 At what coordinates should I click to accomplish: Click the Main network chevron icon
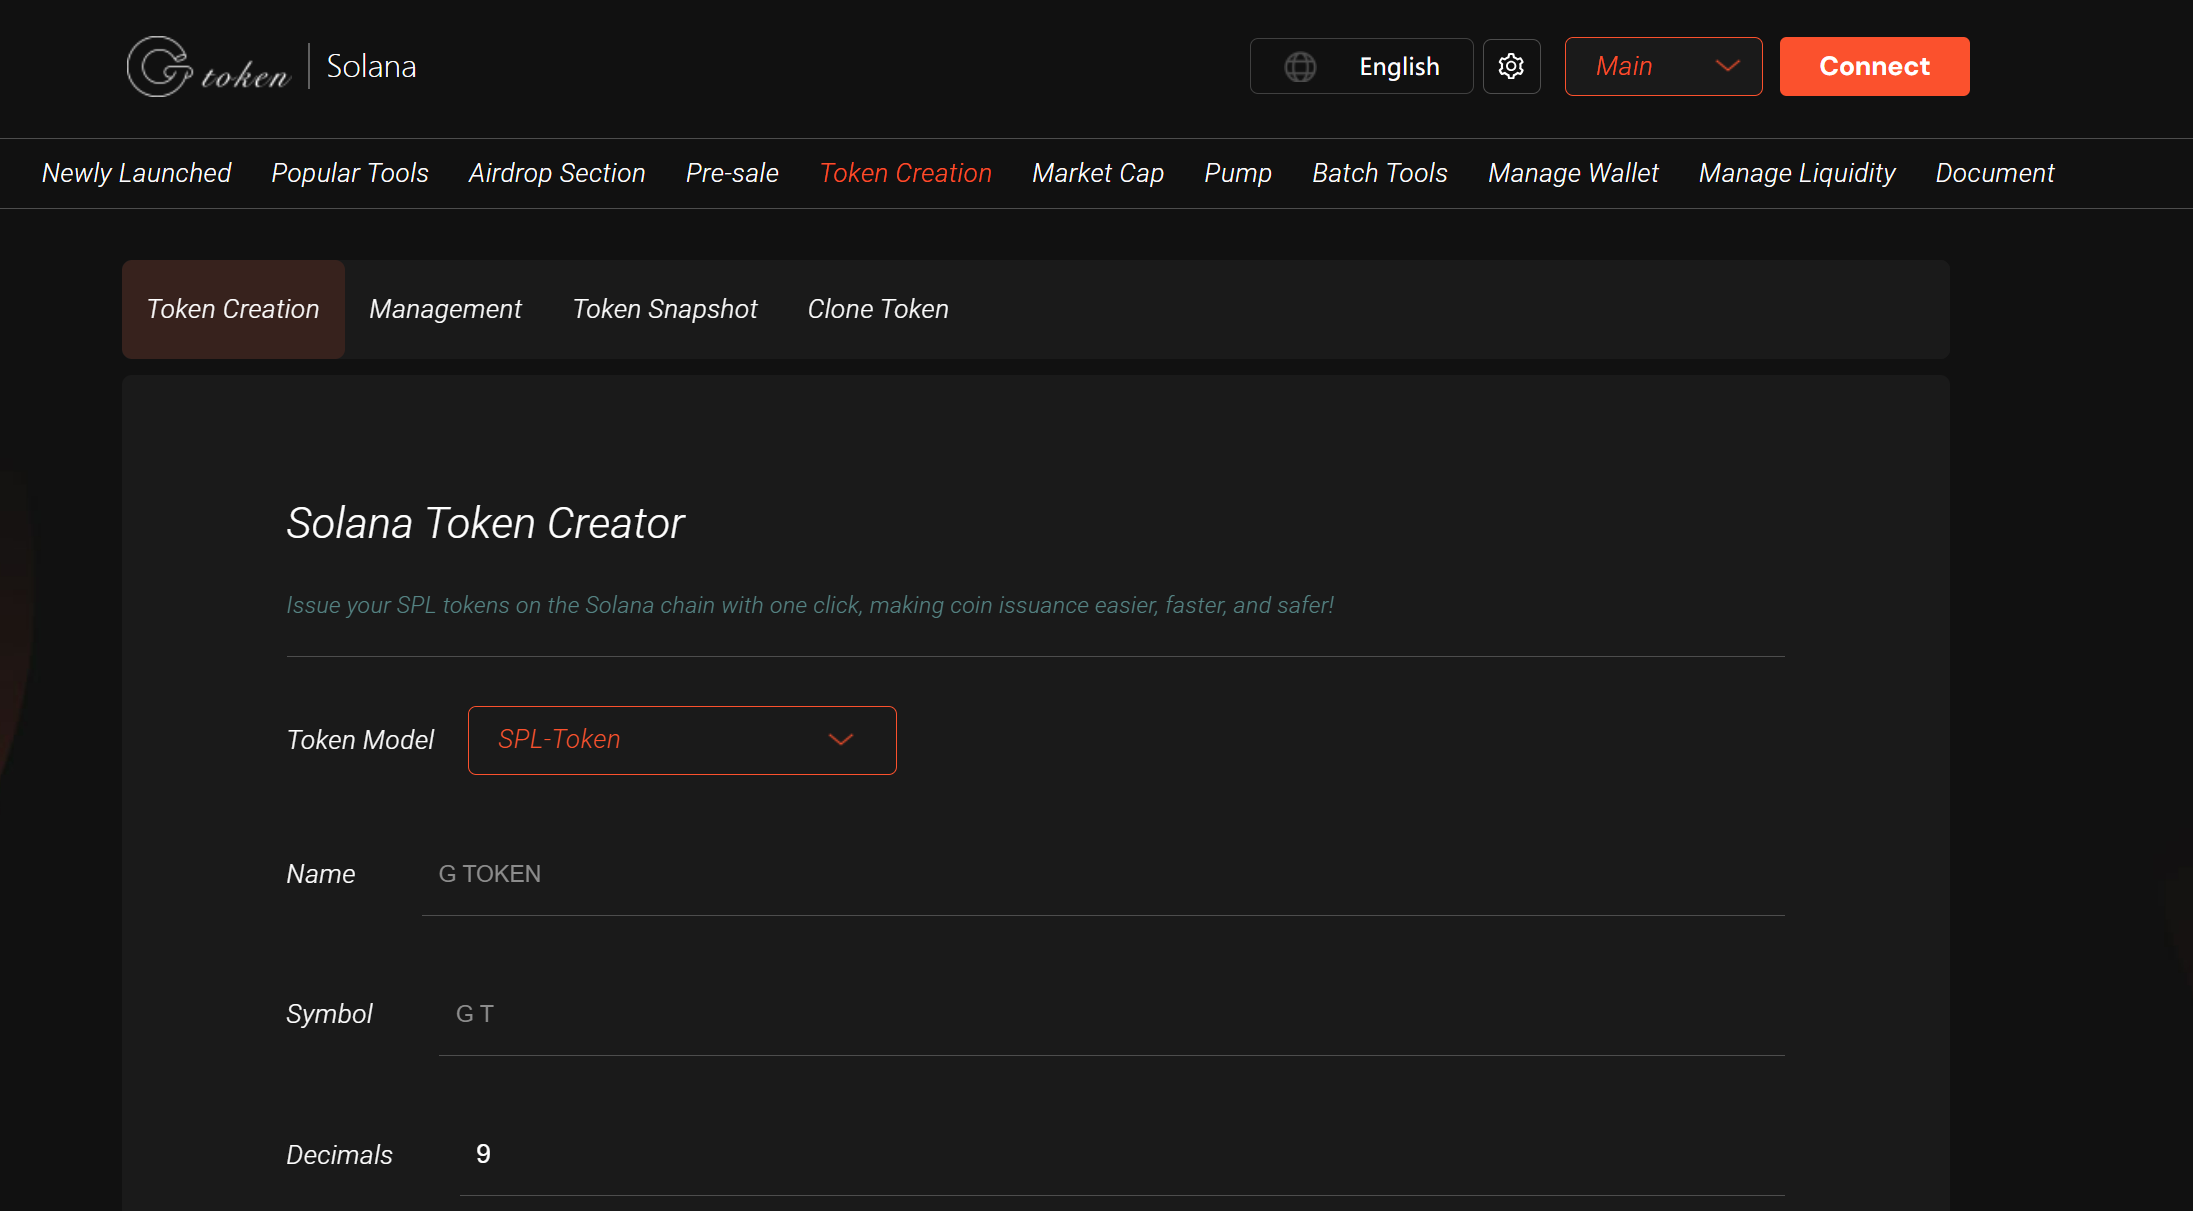point(1727,66)
